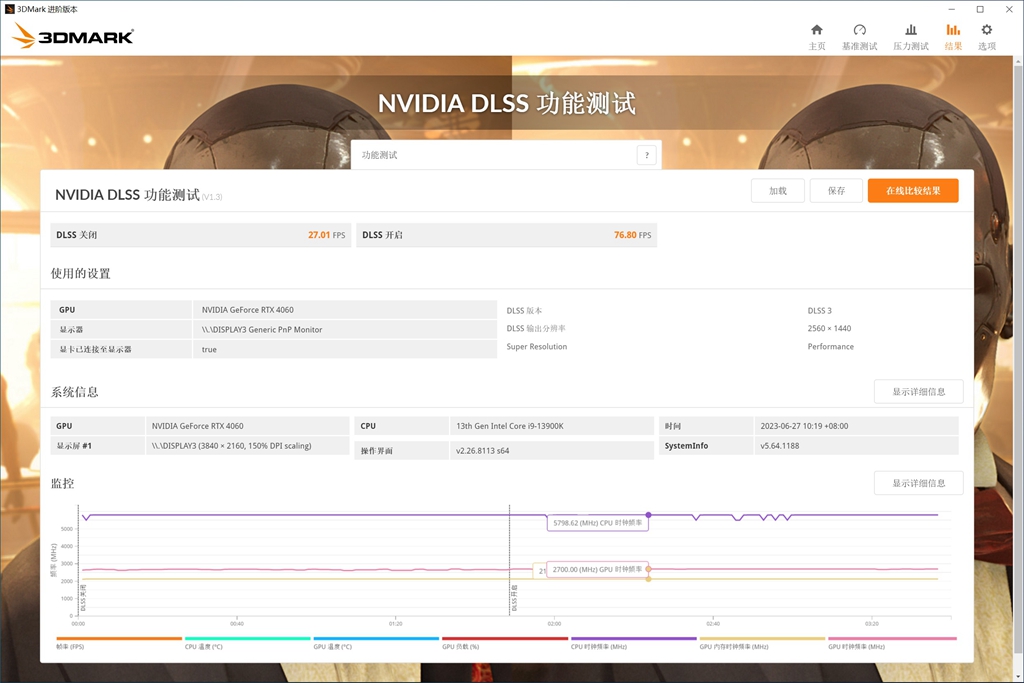Click the DLSS 开启 dashed timeline marker
Screen dimensions: 1024x683
tap(510, 560)
